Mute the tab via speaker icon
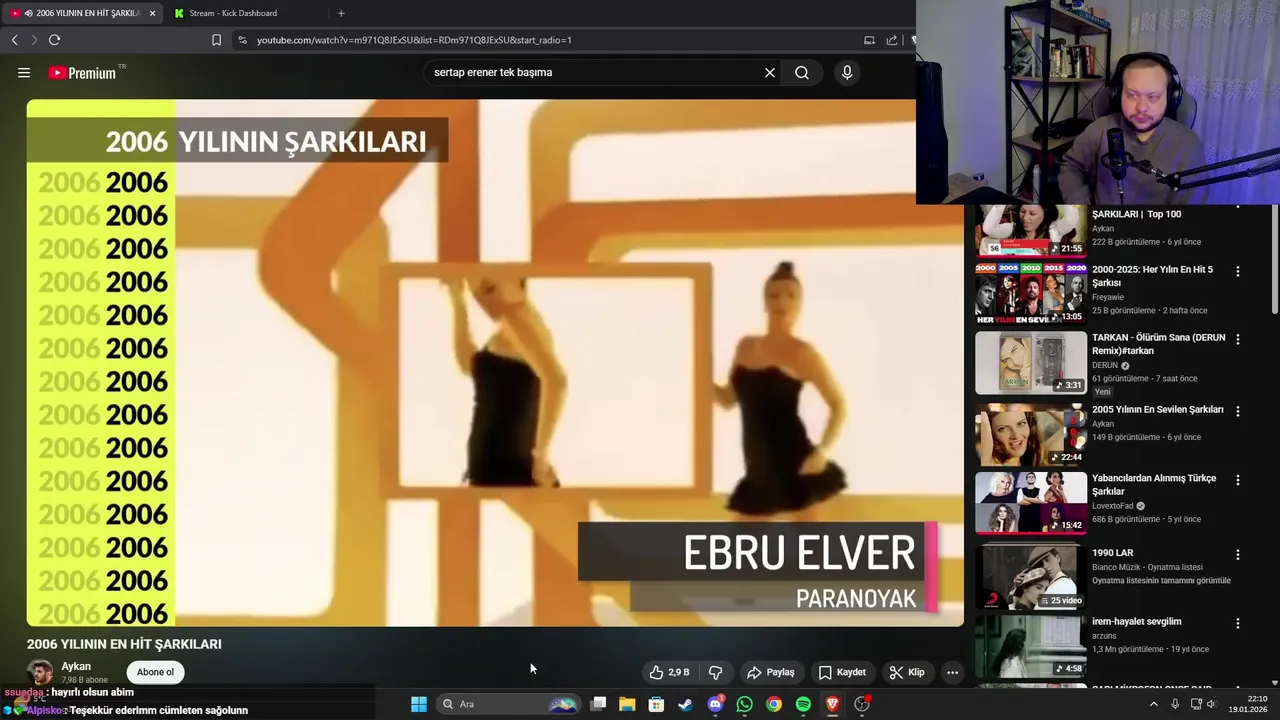The image size is (1280, 720). point(28,13)
